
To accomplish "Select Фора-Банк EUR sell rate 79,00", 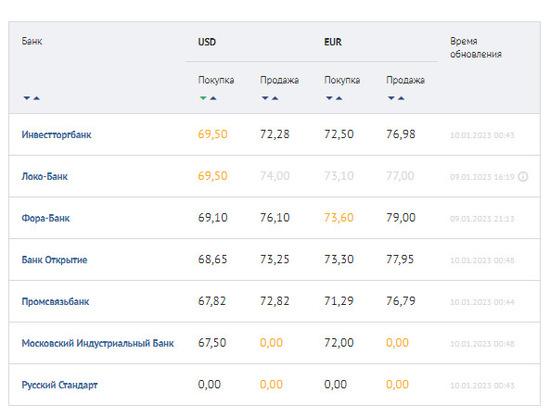I will click(401, 218).
